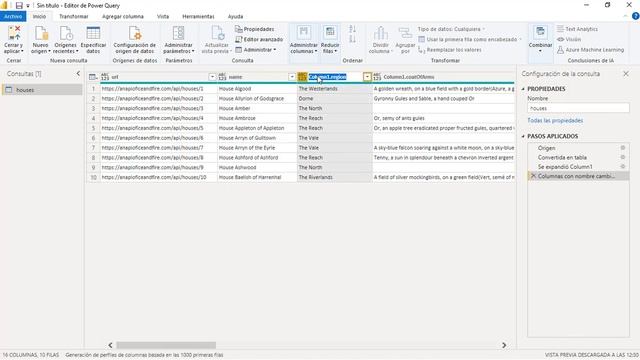
Task: Sort descending with the lower sort icon
Action: [353, 39]
